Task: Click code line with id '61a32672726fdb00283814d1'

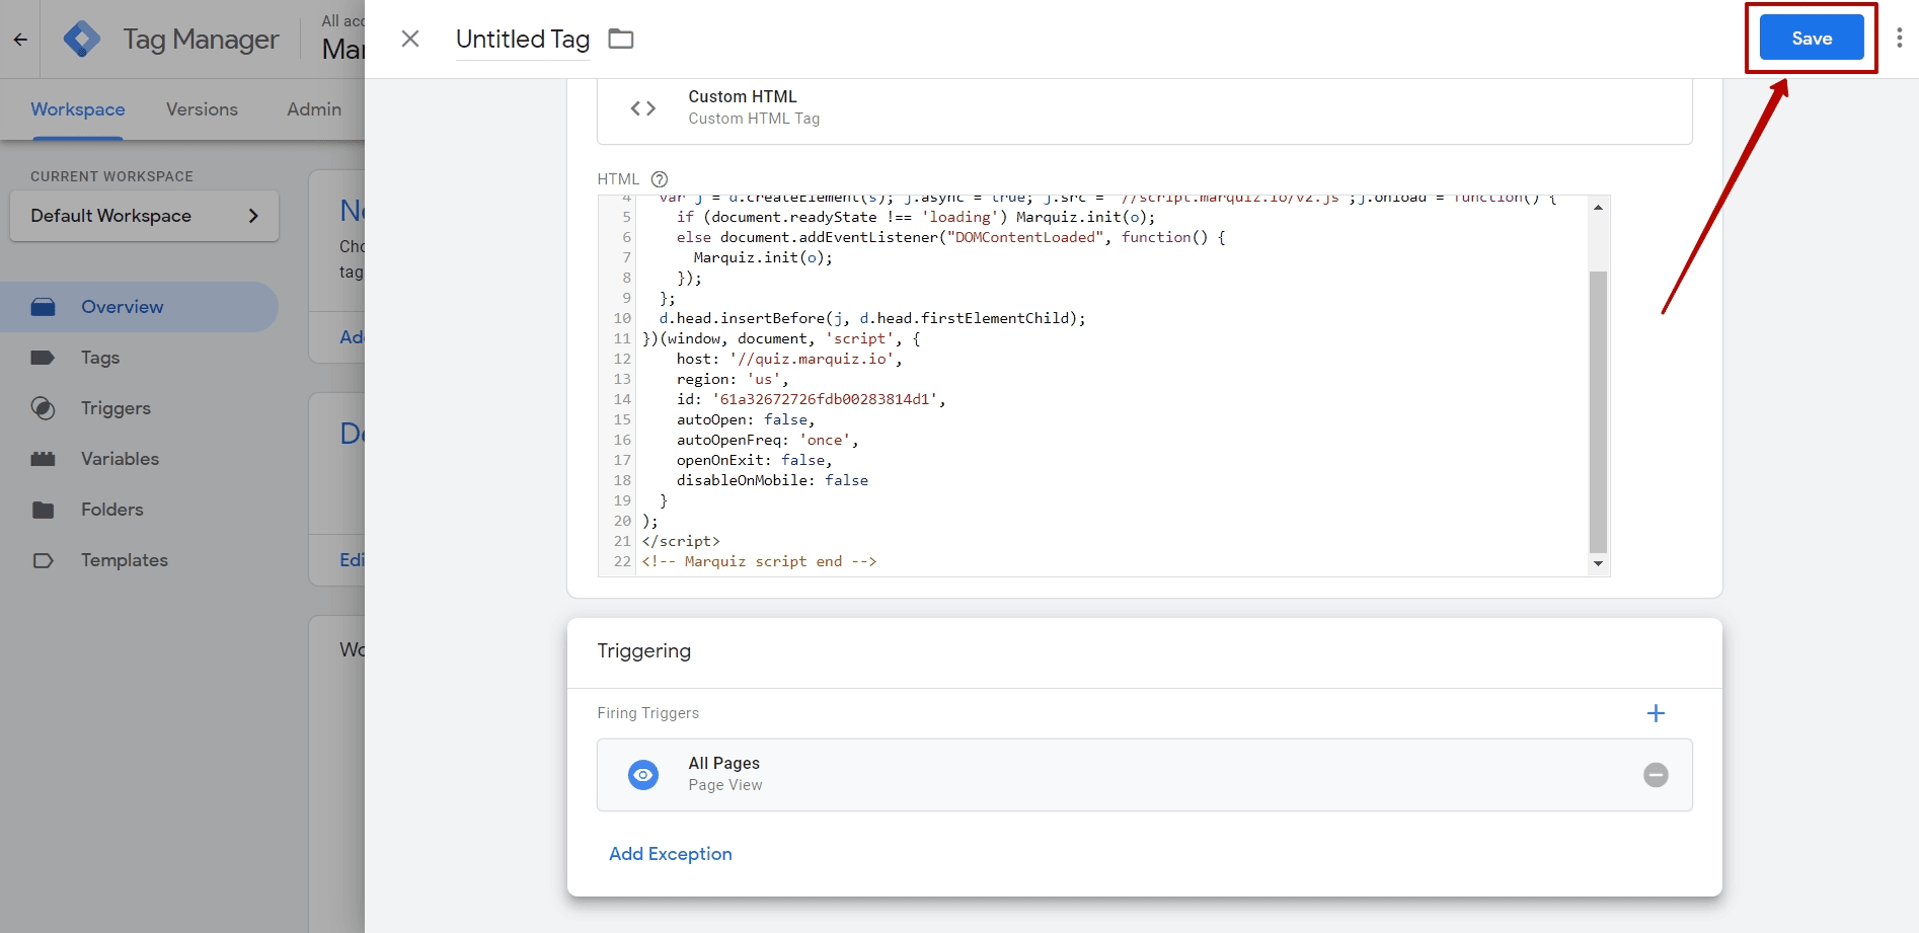Action: click(811, 399)
